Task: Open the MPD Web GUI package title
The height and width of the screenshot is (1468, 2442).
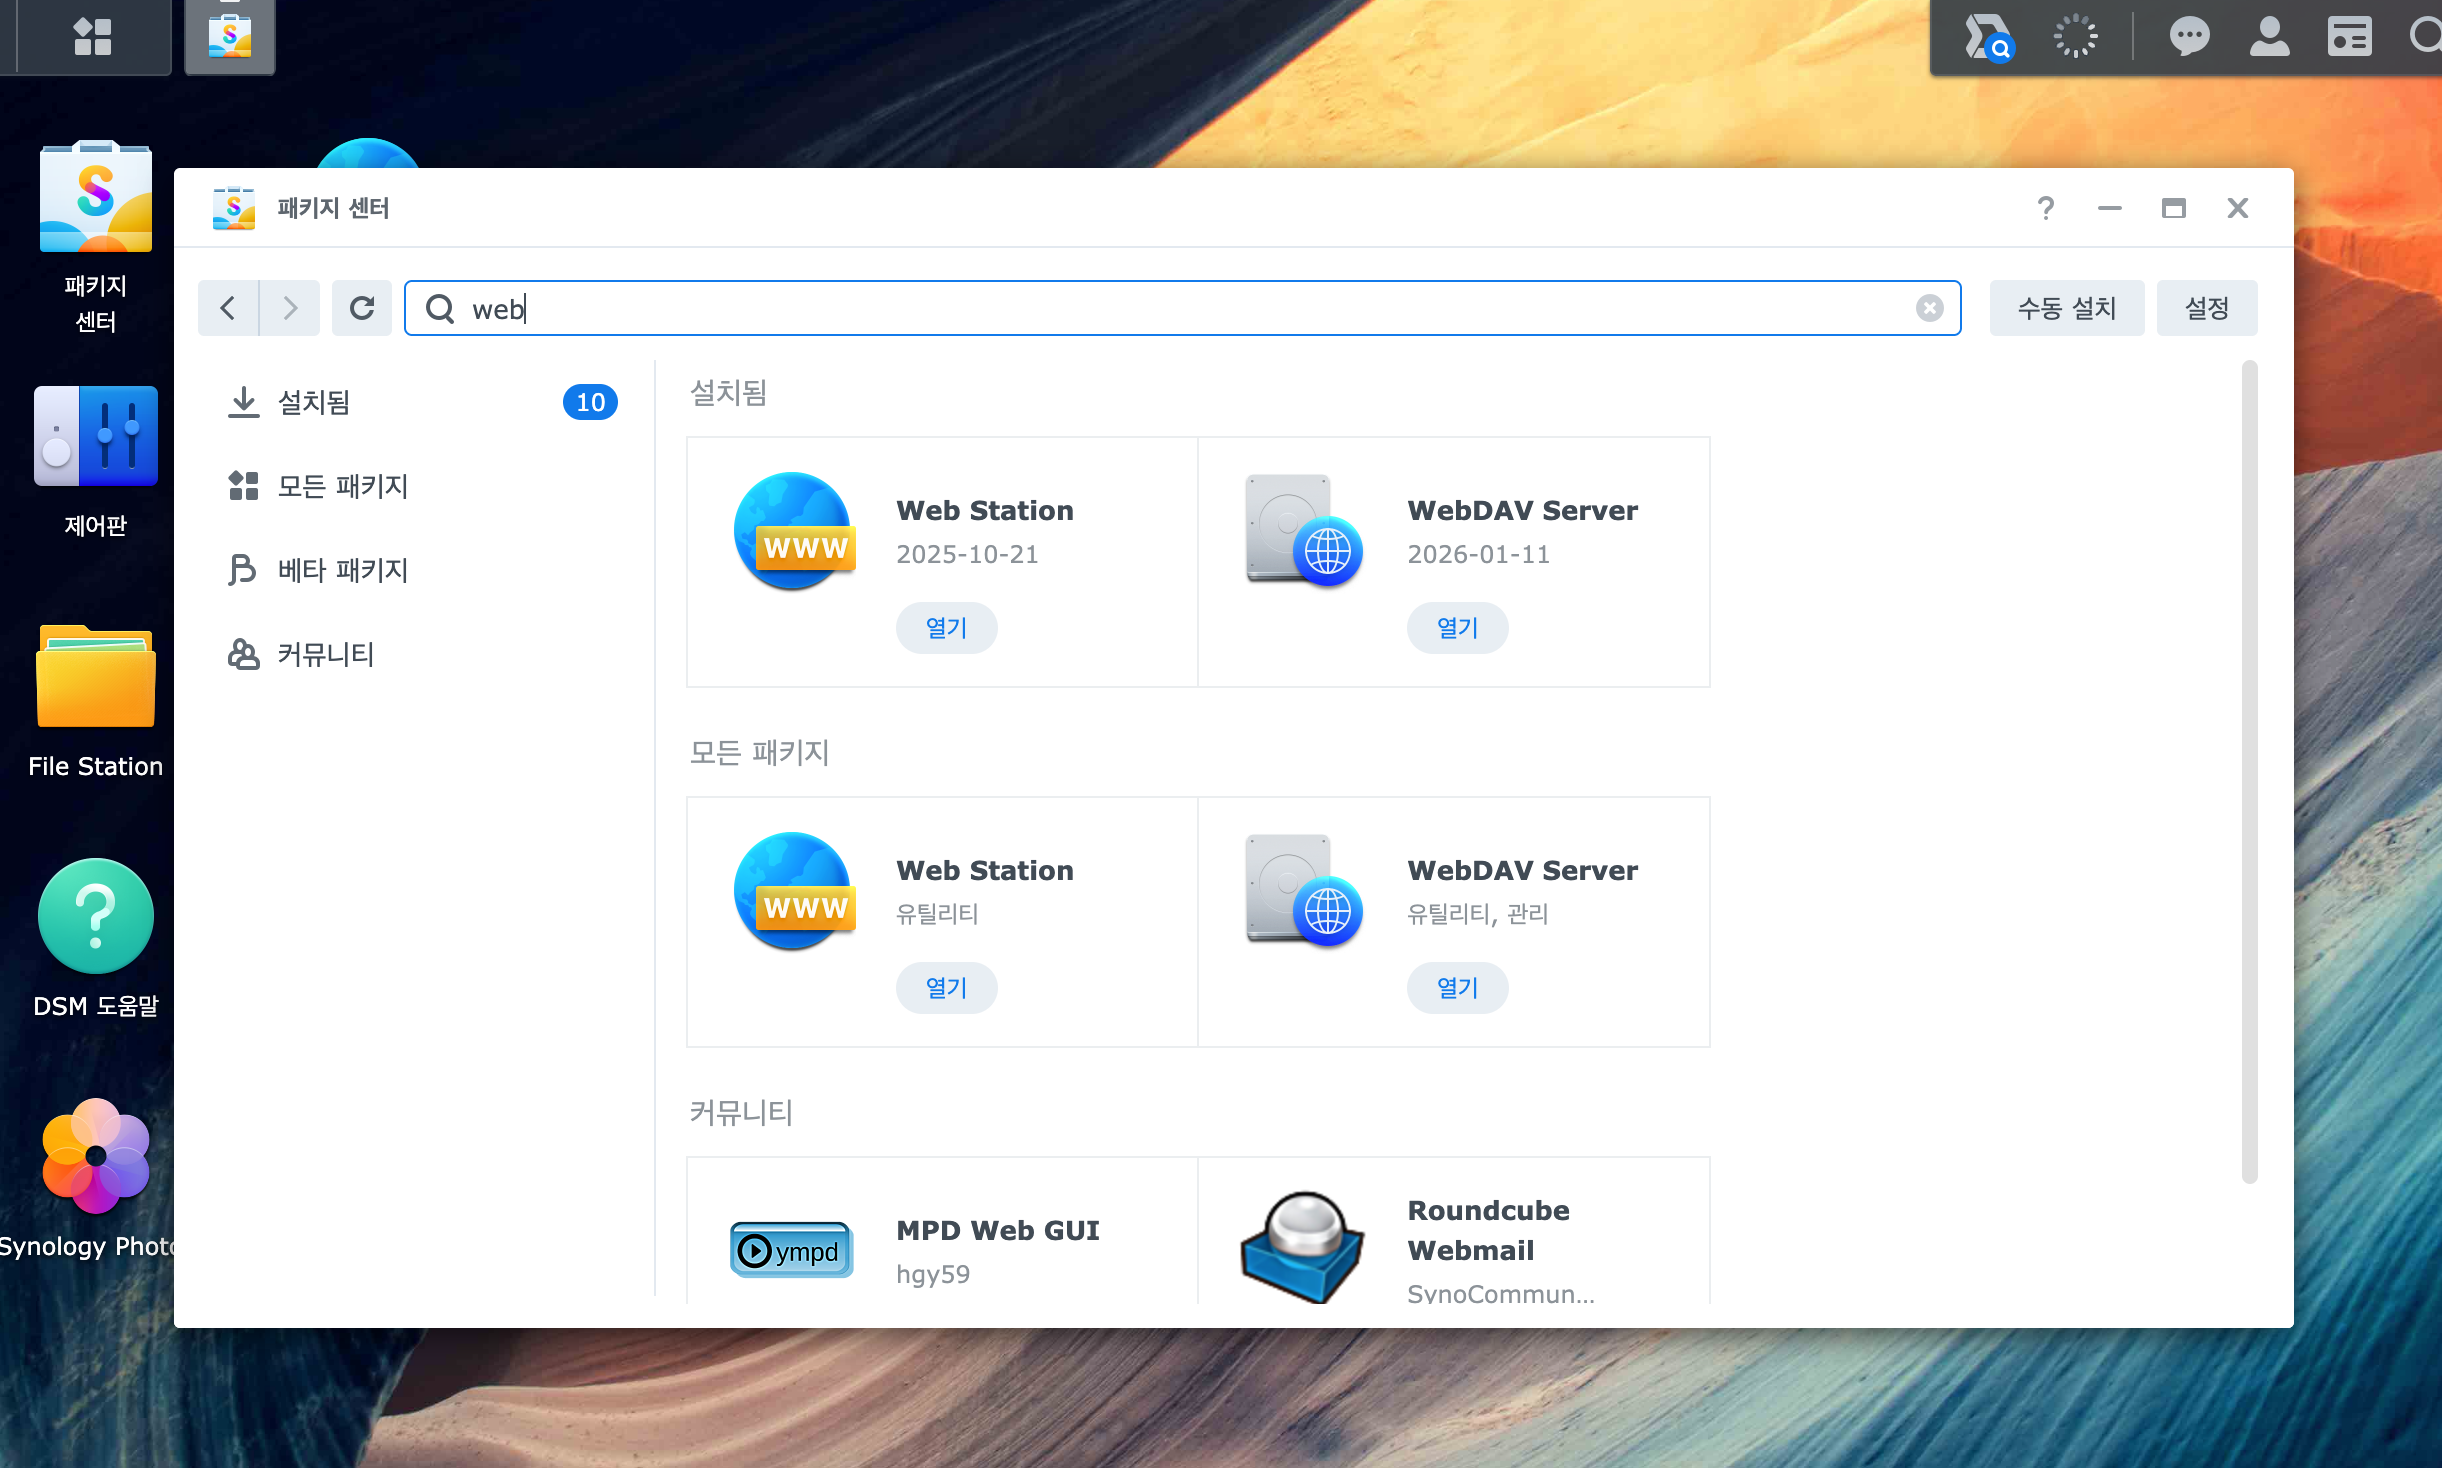Action: tap(998, 1230)
